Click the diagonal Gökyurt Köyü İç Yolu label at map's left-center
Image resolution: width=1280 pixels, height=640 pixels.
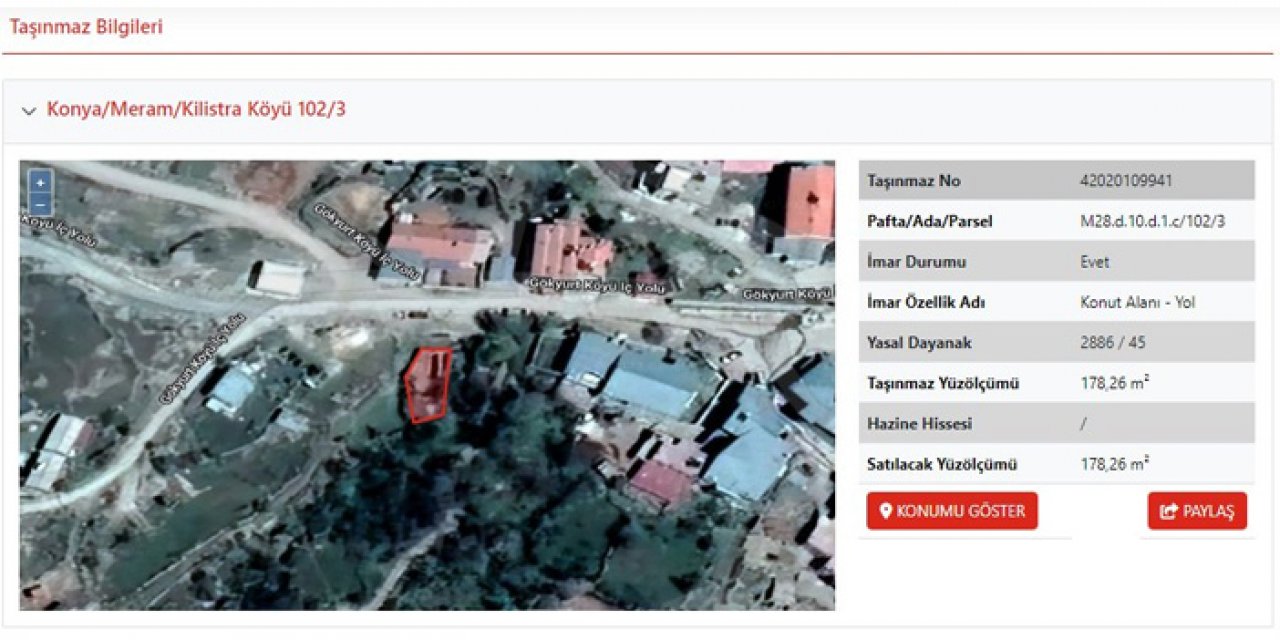(x=203, y=359)
